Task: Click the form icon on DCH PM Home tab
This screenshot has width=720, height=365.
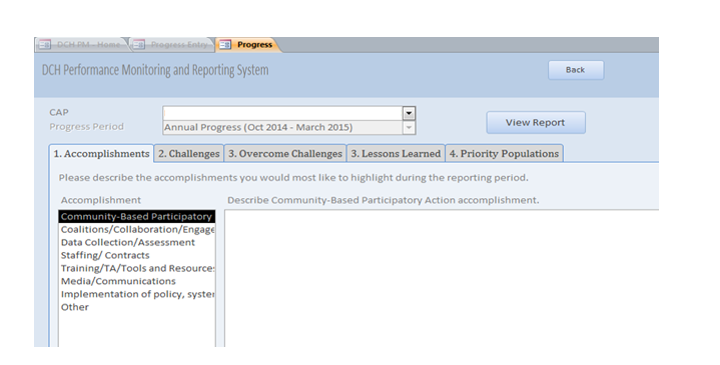Action: (x=45, y=45)
